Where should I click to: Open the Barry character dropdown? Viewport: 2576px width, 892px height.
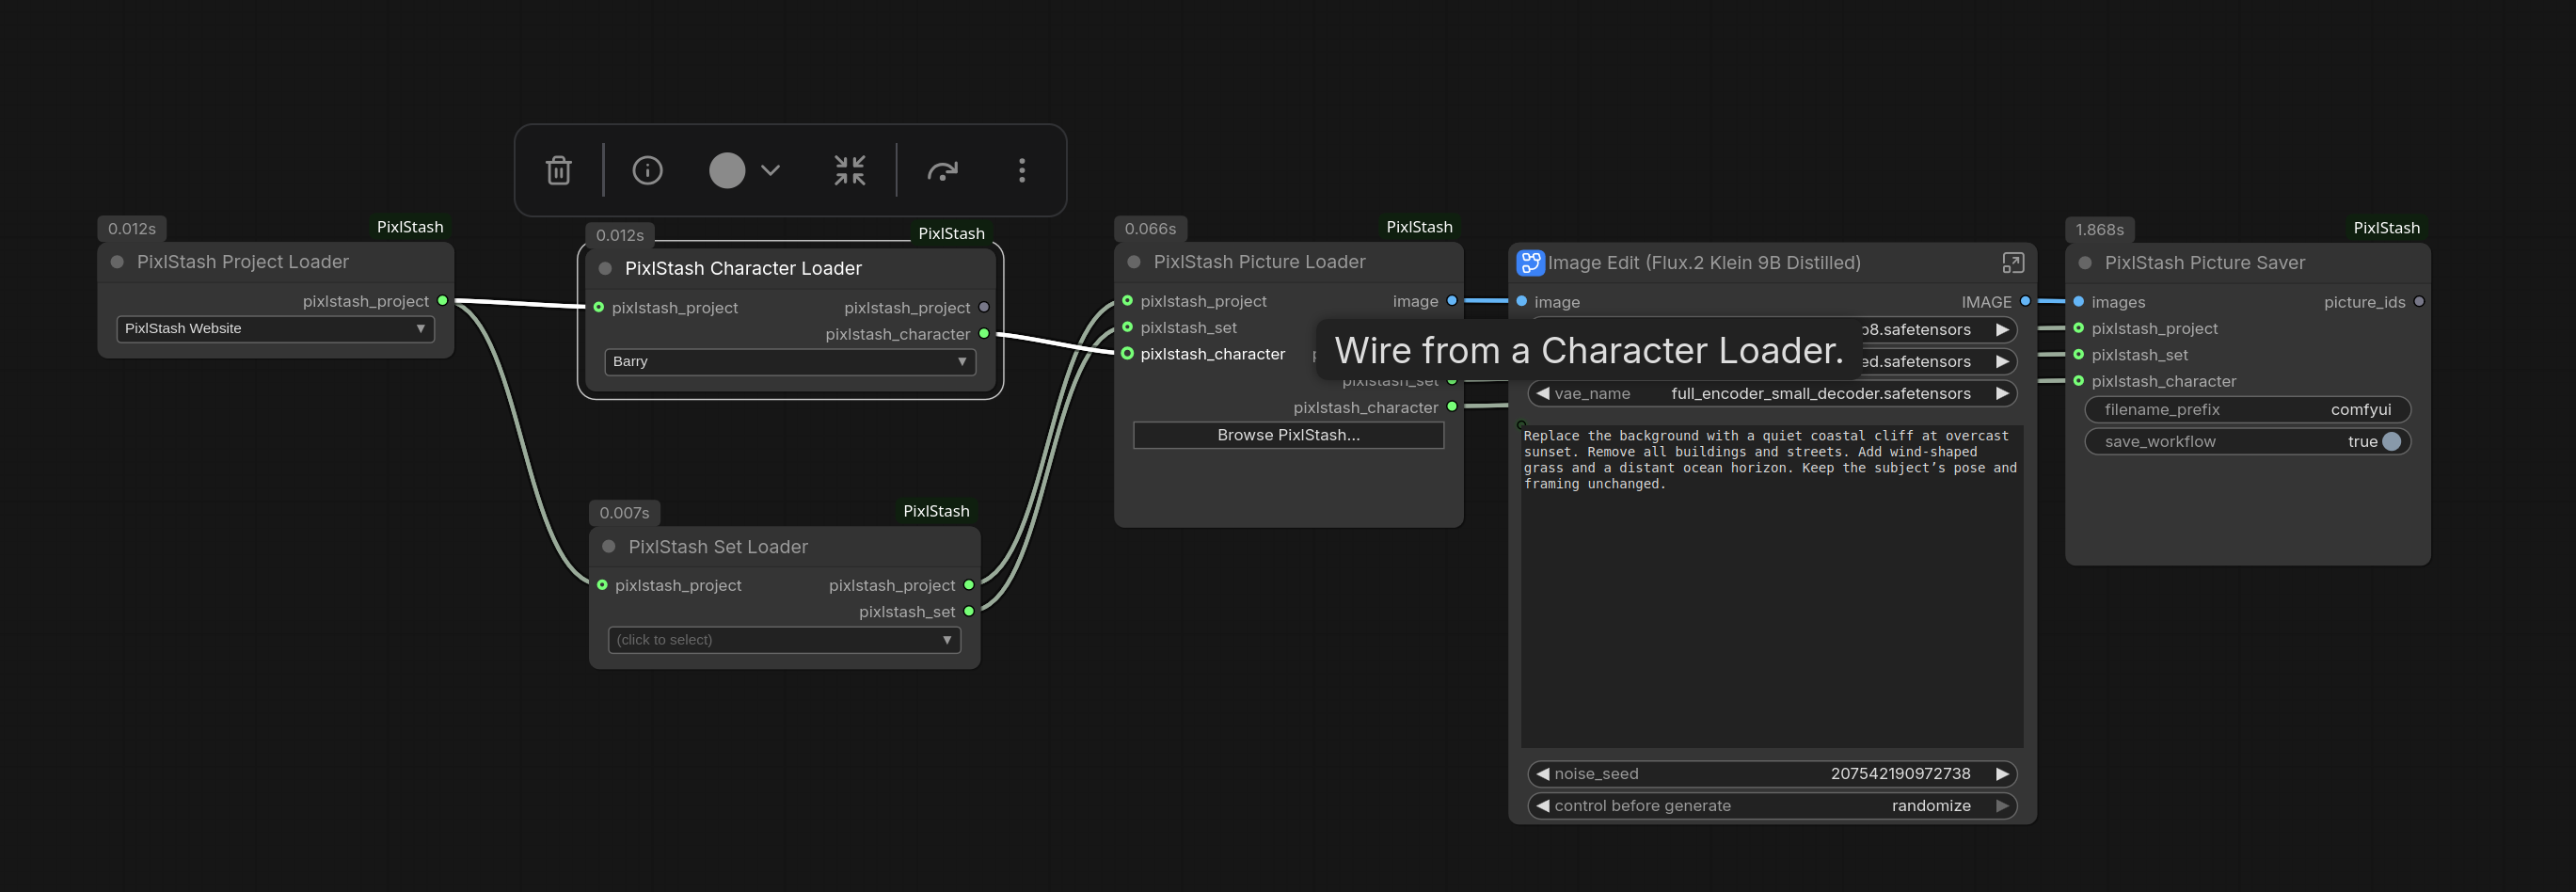[x=789, y=361]
